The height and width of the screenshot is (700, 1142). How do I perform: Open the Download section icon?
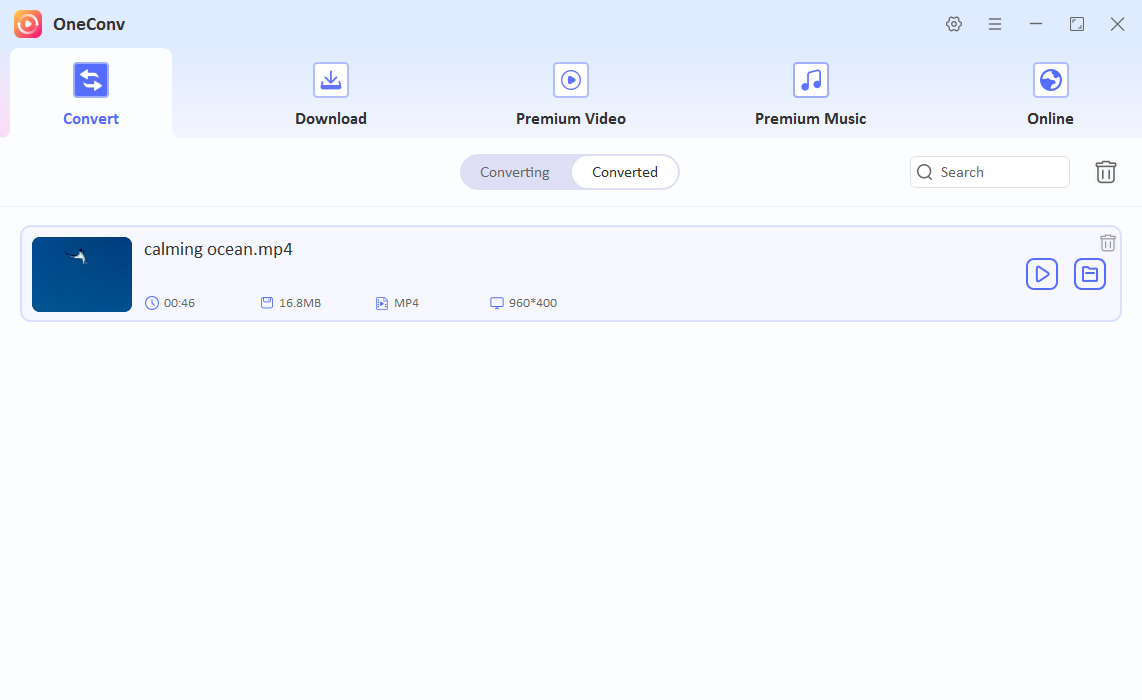331,79
